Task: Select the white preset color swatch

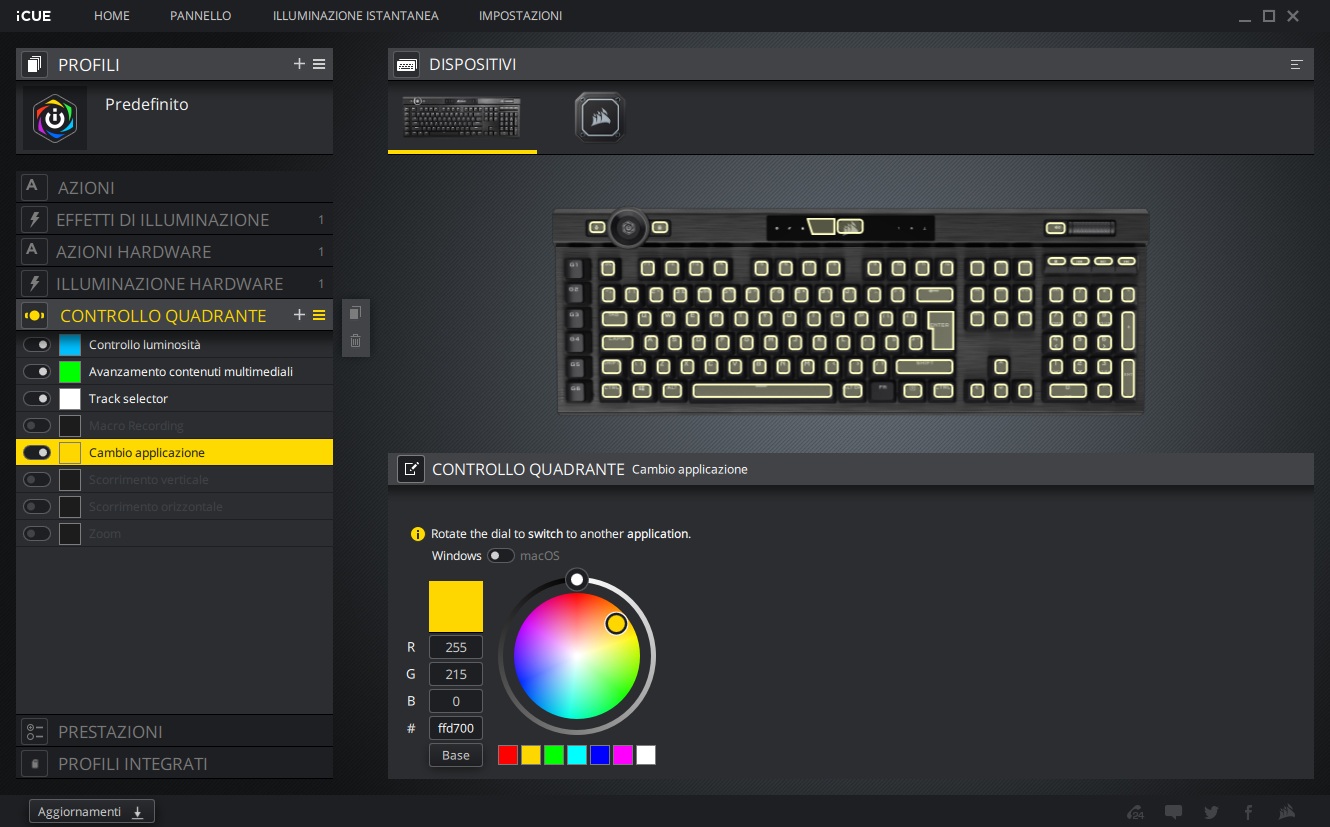Action: (646, 755)
